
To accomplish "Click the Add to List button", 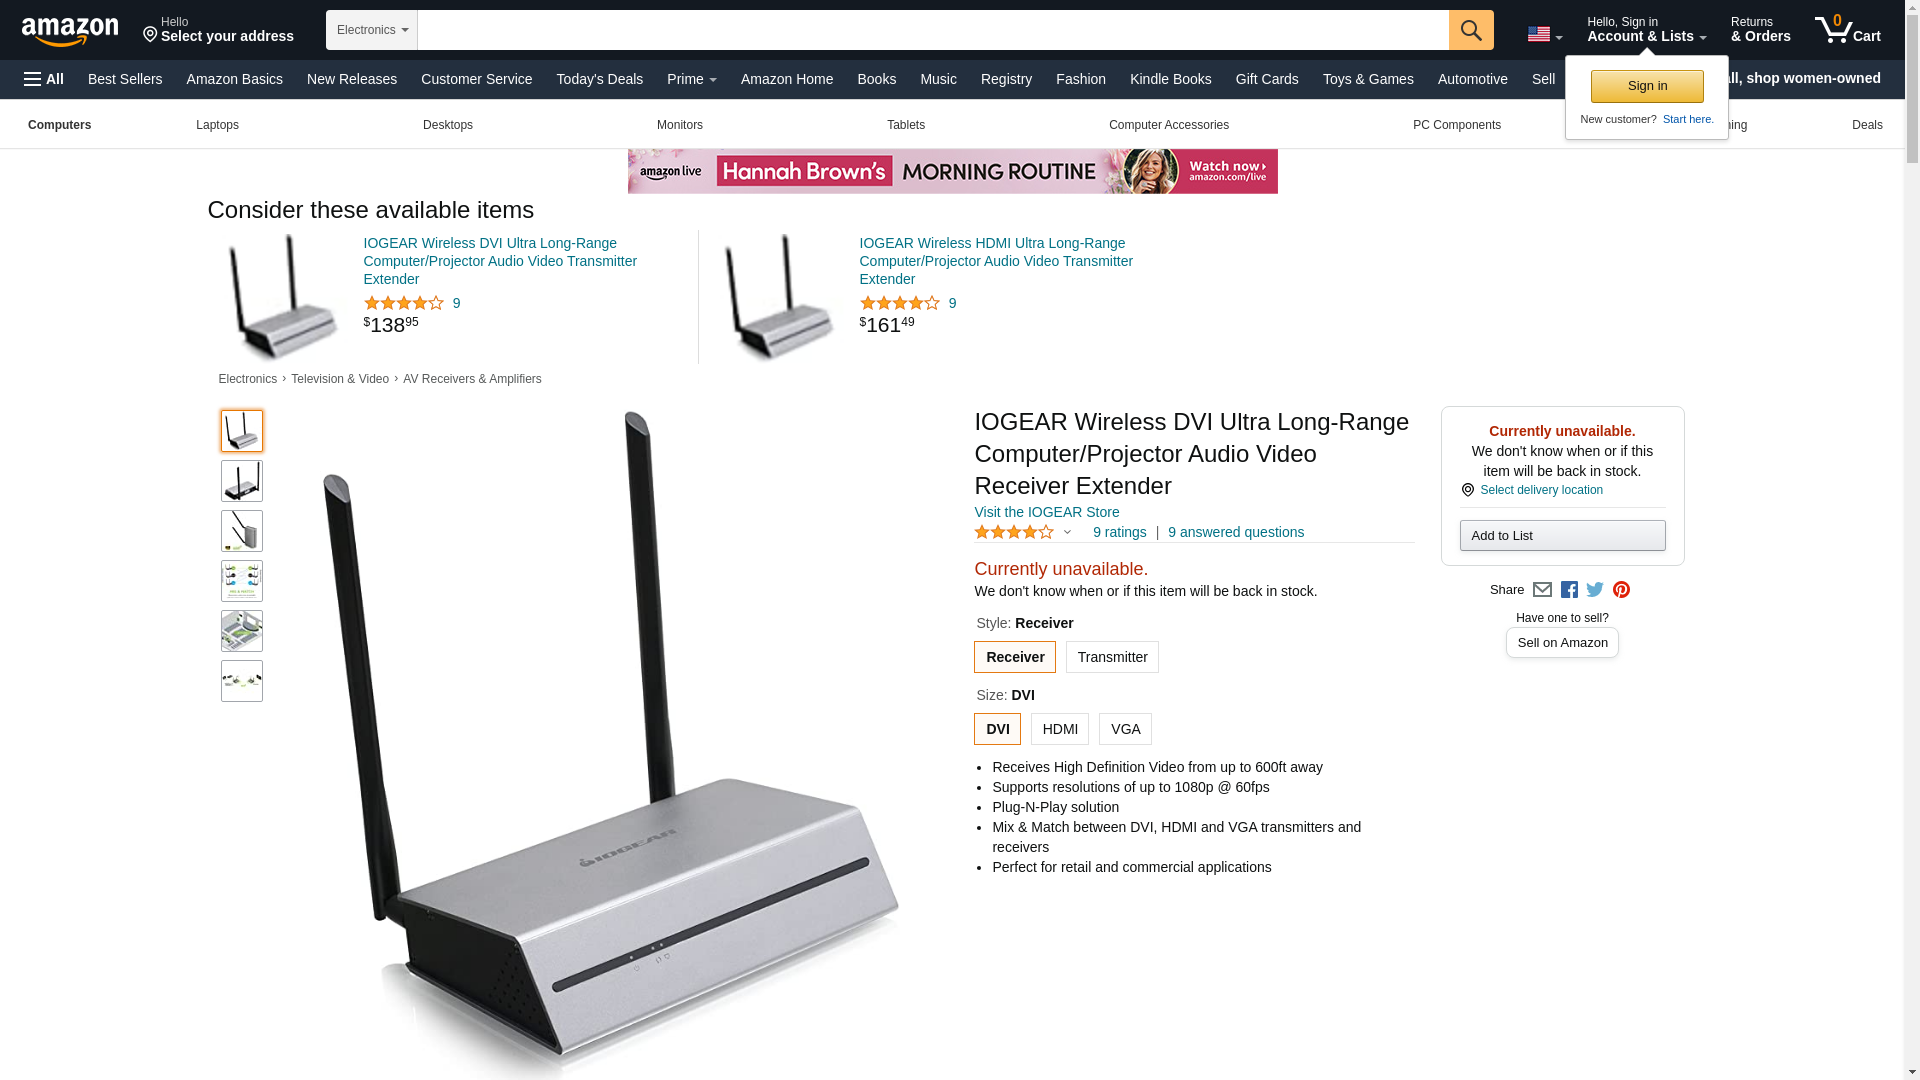I will pyautogui.click(x=1562, y=535).
